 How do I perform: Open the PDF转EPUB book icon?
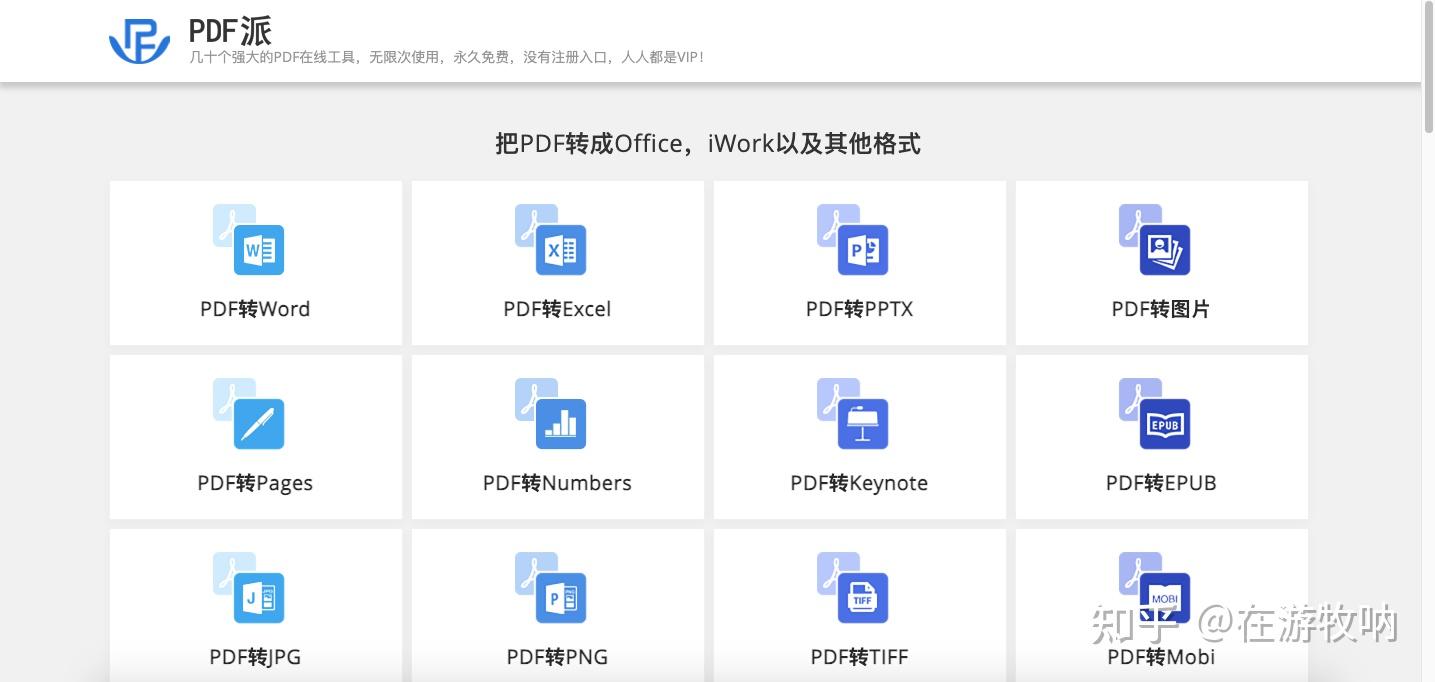point(1154,414)
